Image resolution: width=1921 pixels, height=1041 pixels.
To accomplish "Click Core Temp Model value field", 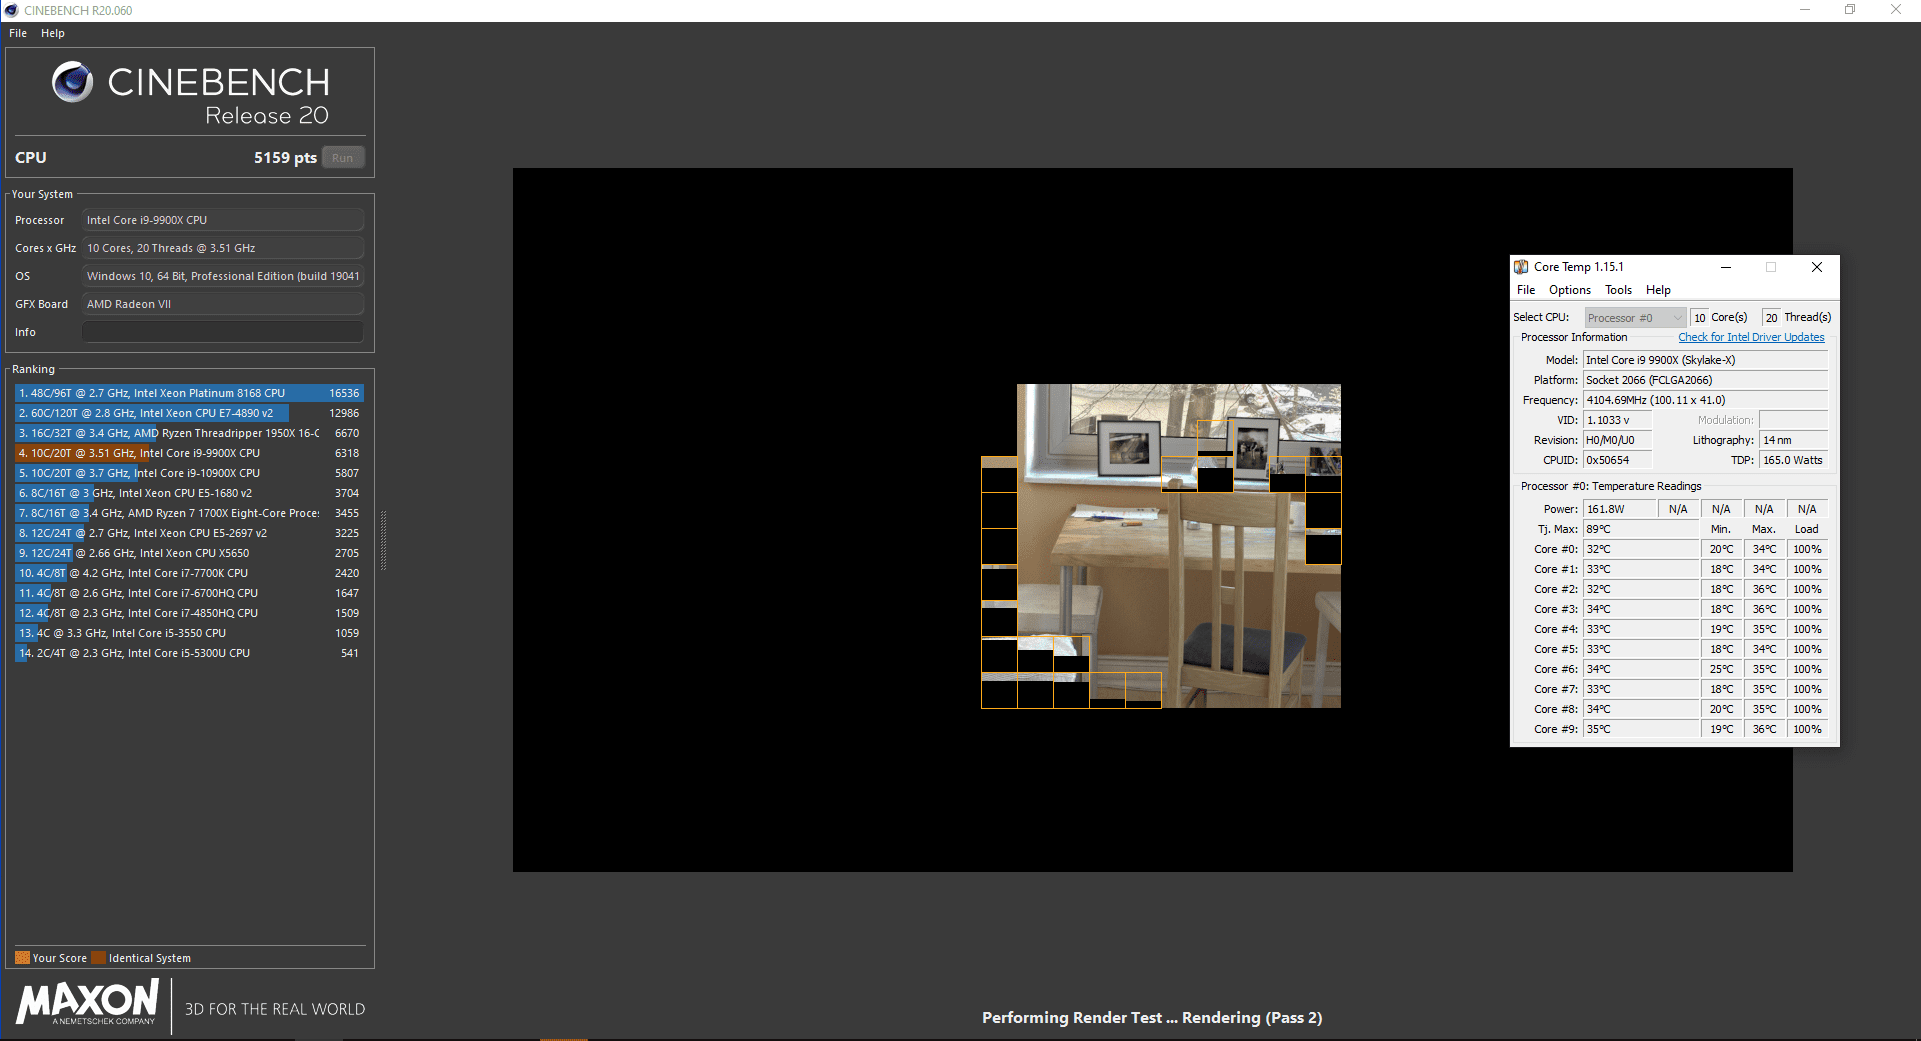I will 1705,360.
